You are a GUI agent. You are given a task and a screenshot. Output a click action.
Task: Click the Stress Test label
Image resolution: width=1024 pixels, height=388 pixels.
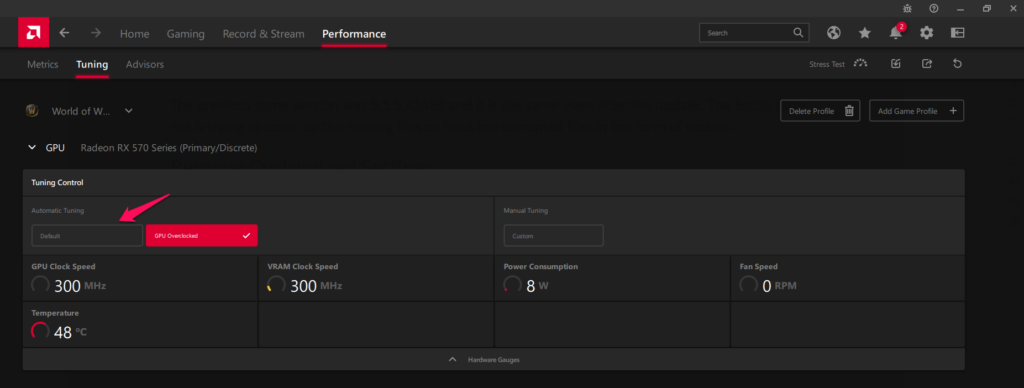[x=827, y=65]
